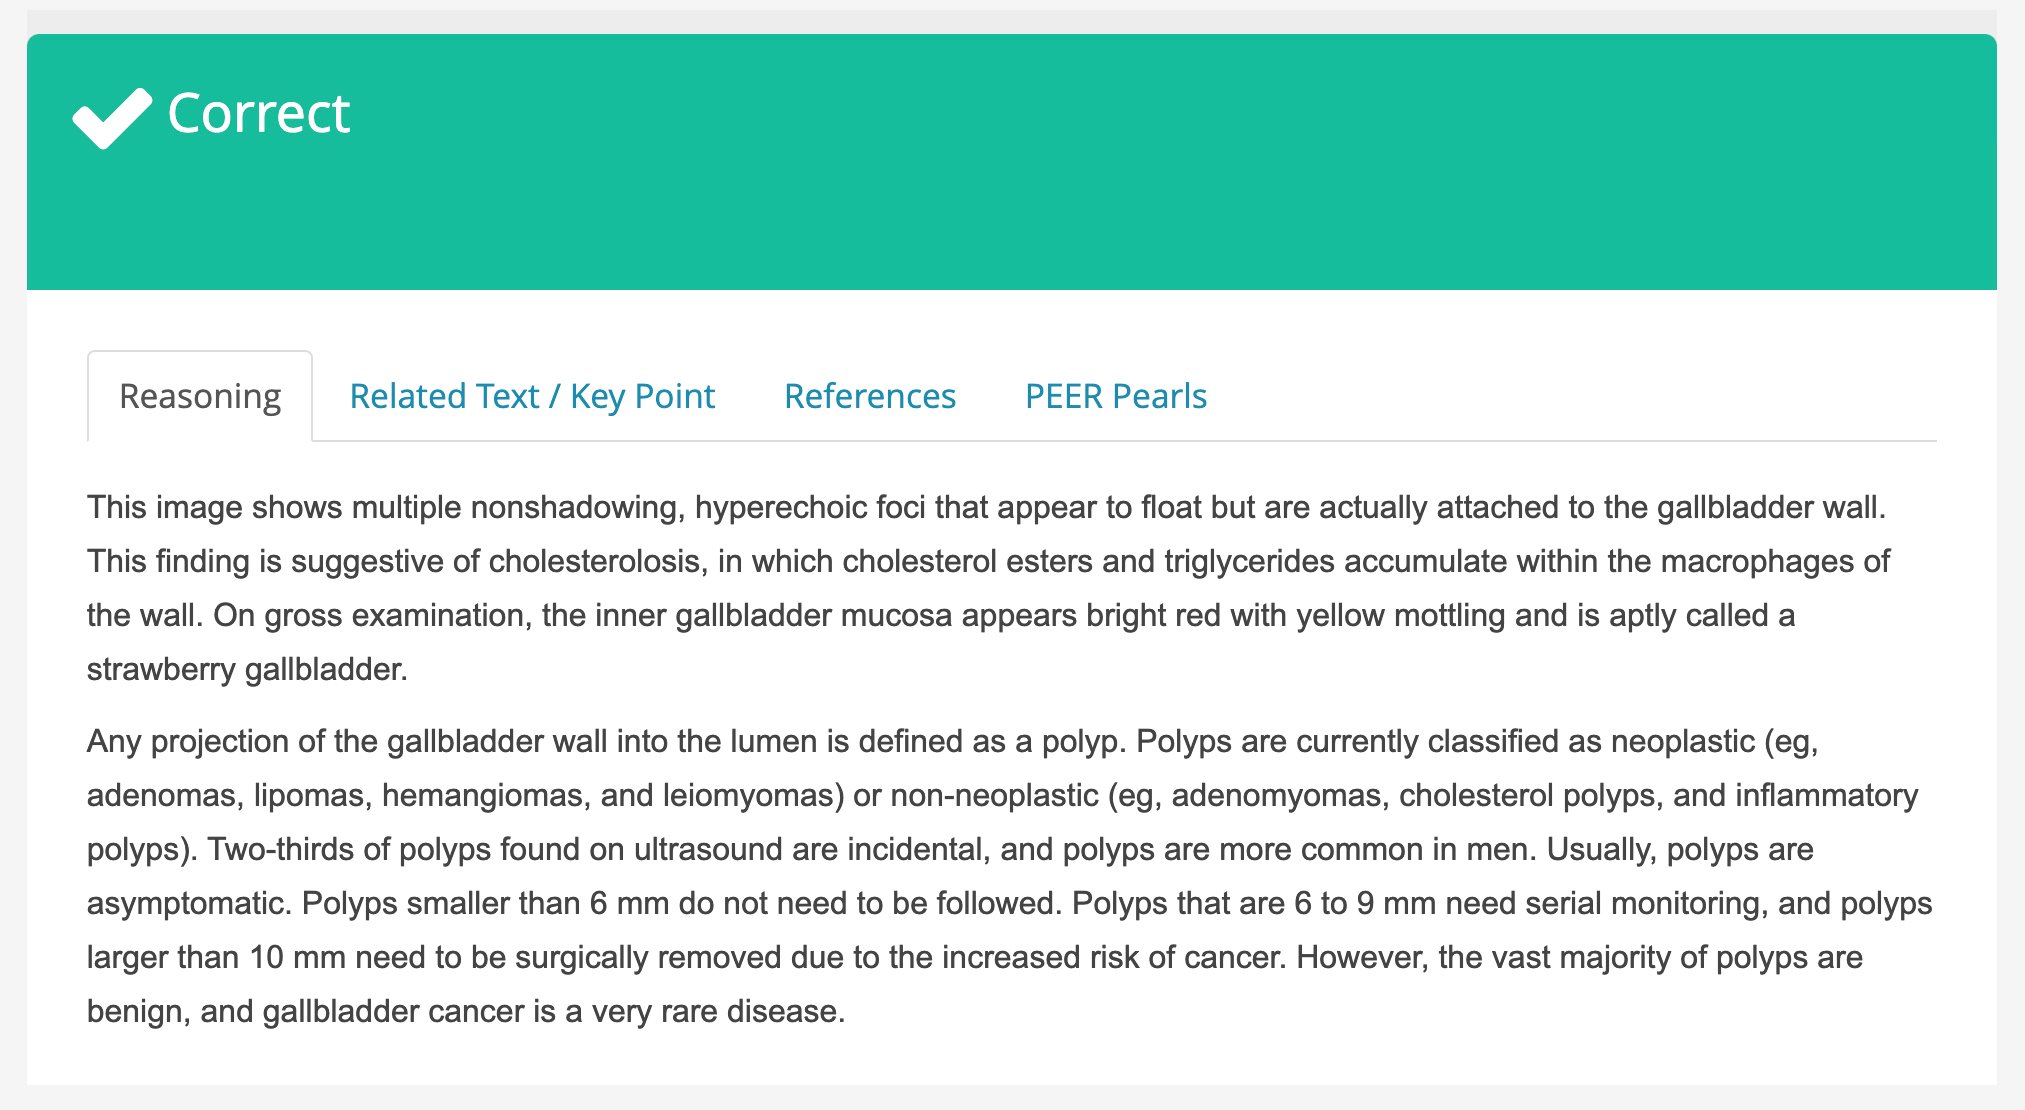2025x1110 pixels.
Task: Click the "Correct" heading text
Action: 258,113
